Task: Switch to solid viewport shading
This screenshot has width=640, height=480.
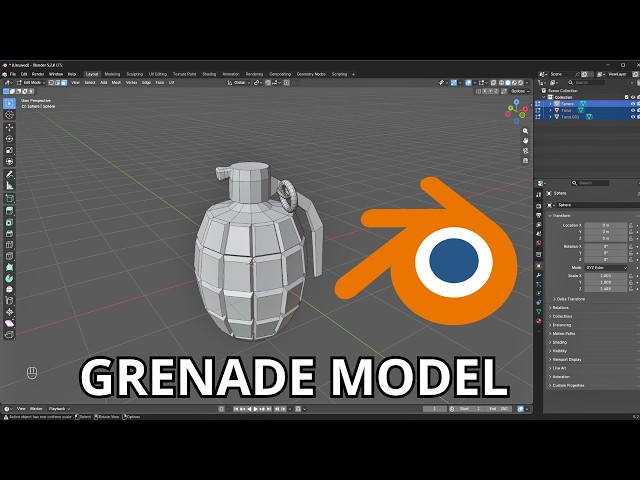Action: pos(508,82)
